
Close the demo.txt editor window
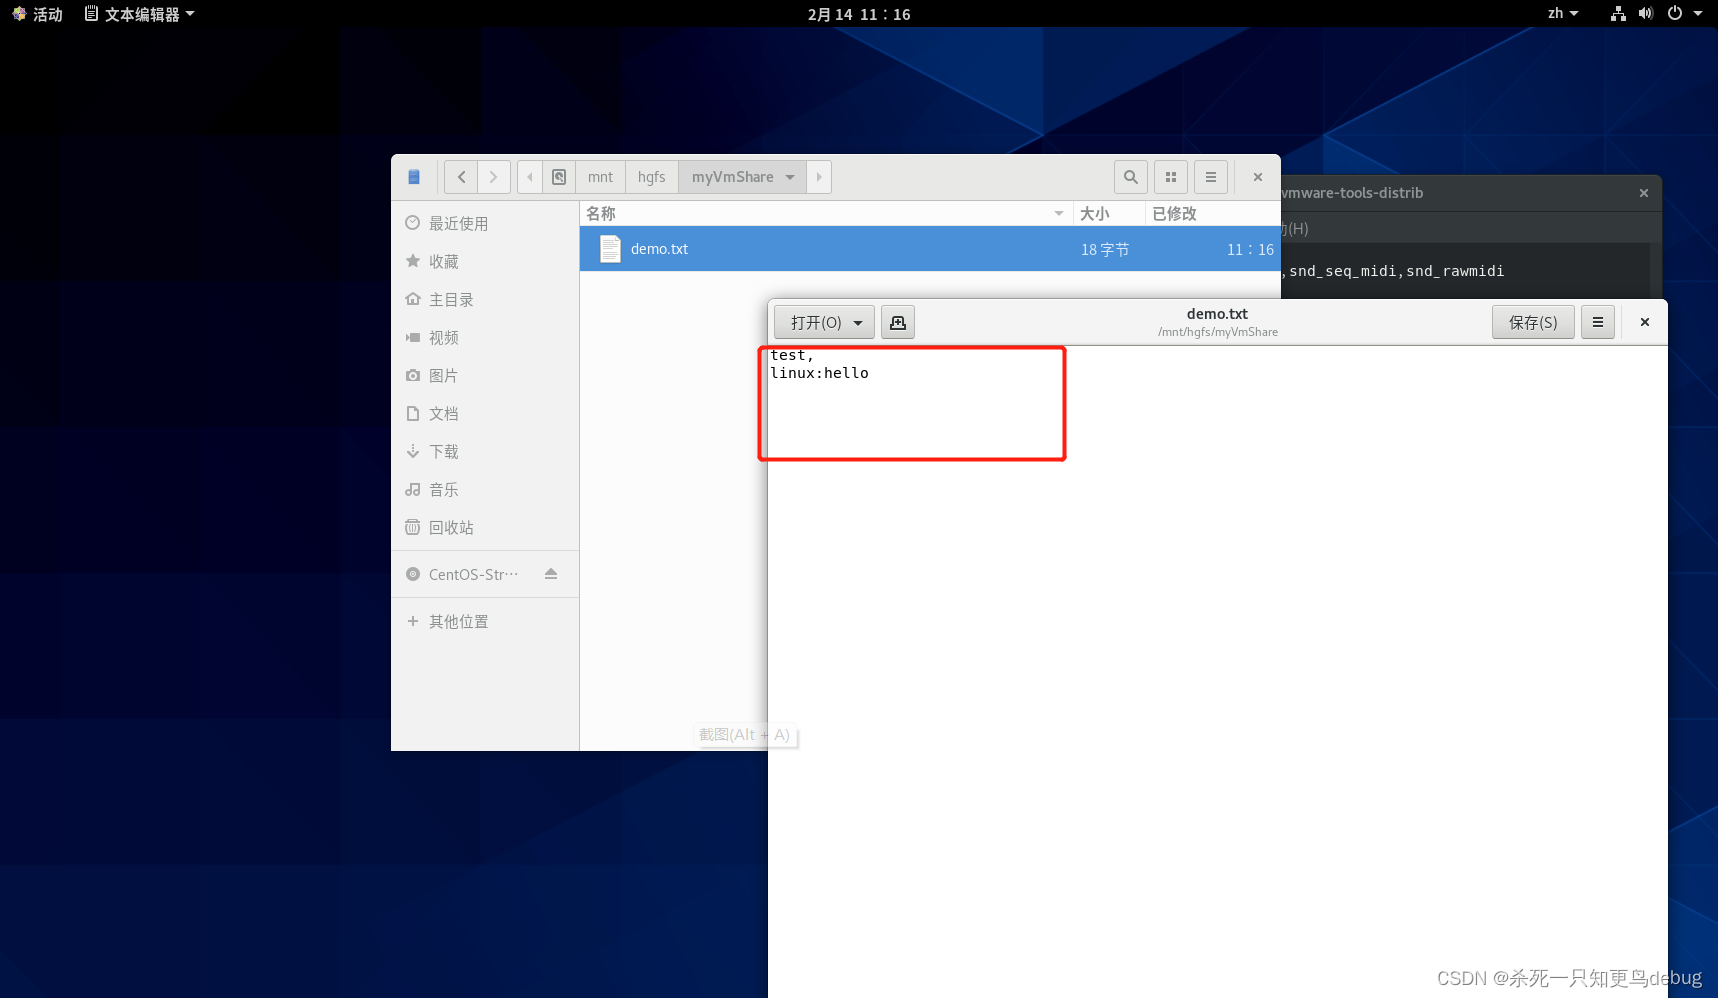click(1645, 322)
